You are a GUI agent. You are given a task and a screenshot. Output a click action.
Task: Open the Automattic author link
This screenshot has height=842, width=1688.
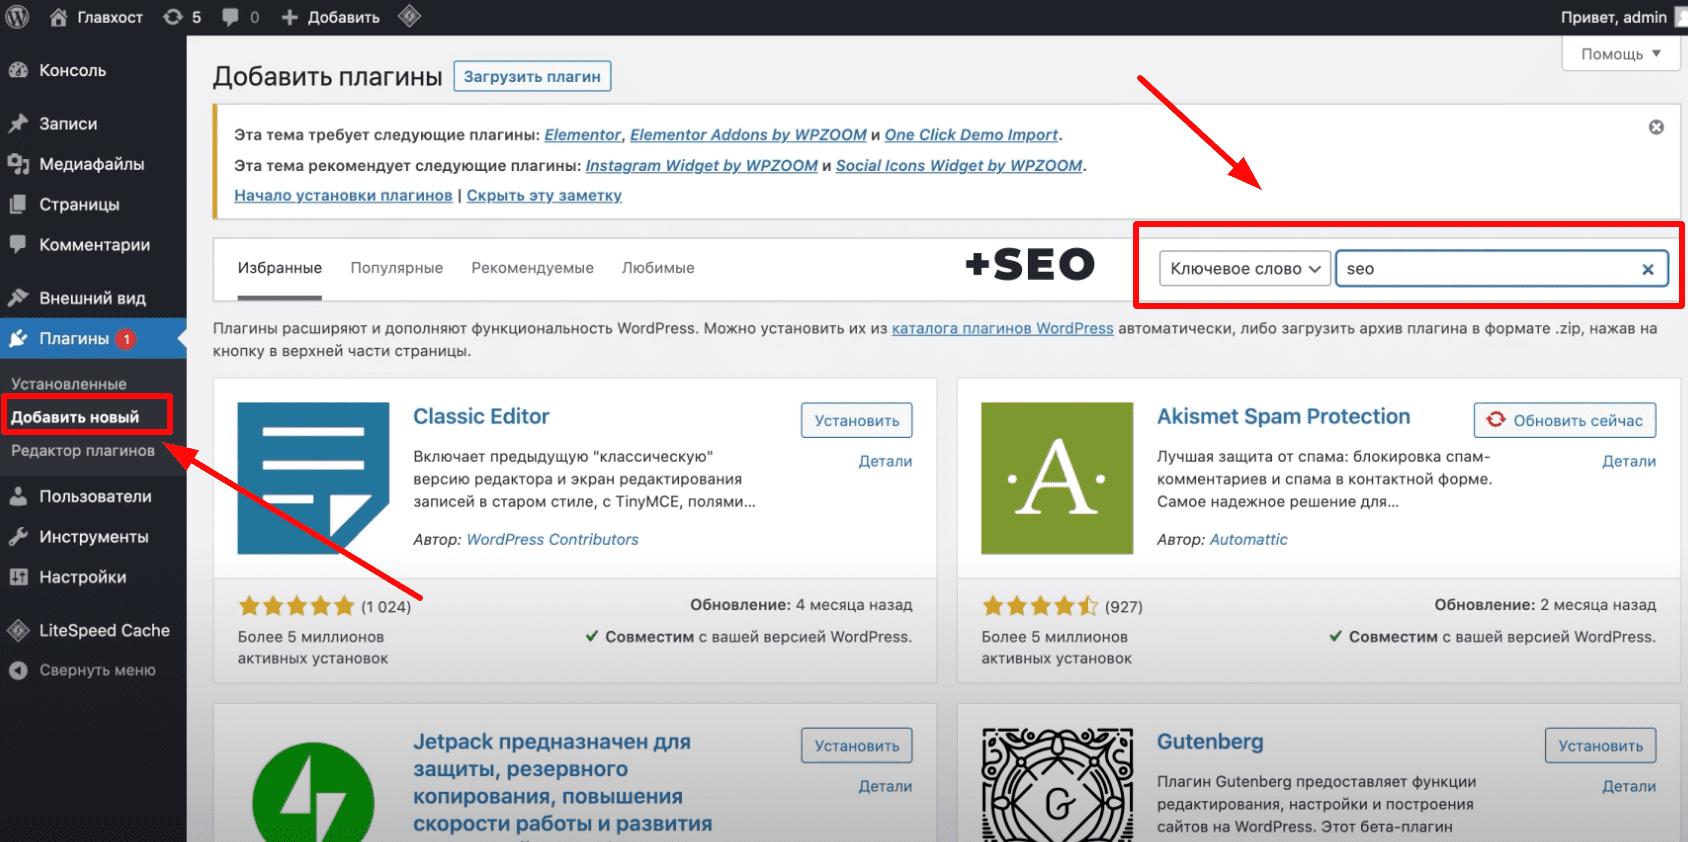point(1248,540)
